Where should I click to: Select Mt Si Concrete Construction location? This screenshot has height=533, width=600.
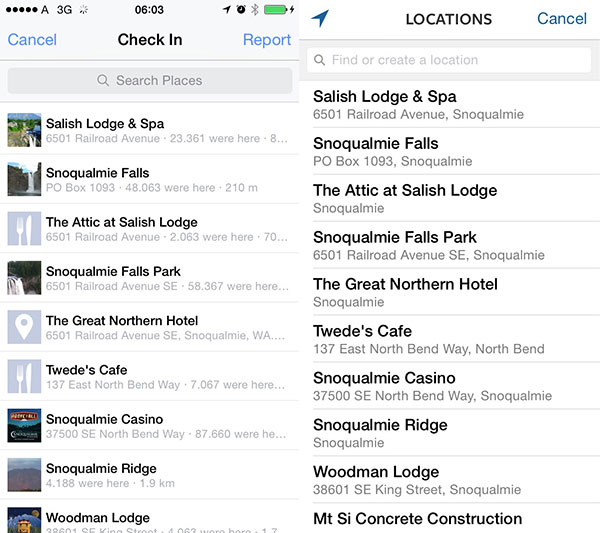[450, 518]
